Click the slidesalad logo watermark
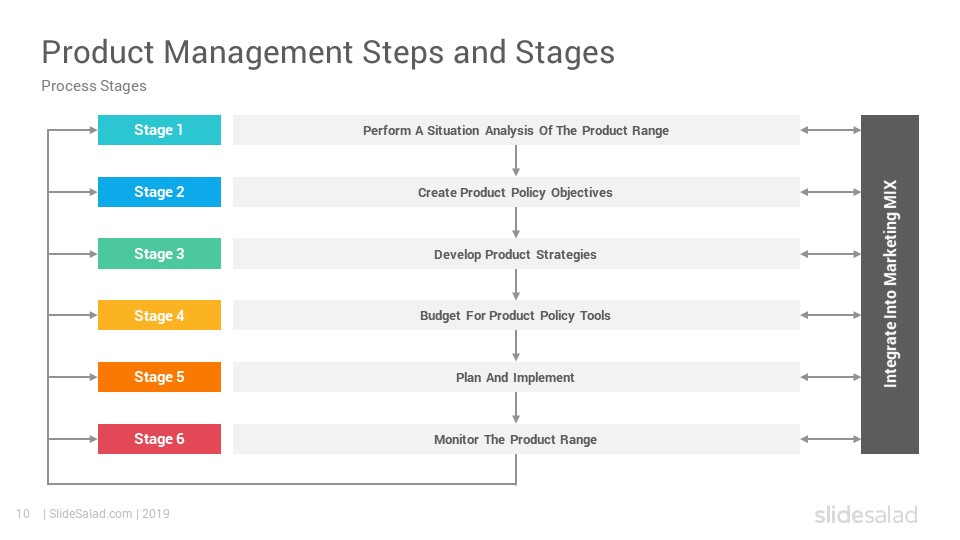The image size is (960, 540). coord(866,515)
